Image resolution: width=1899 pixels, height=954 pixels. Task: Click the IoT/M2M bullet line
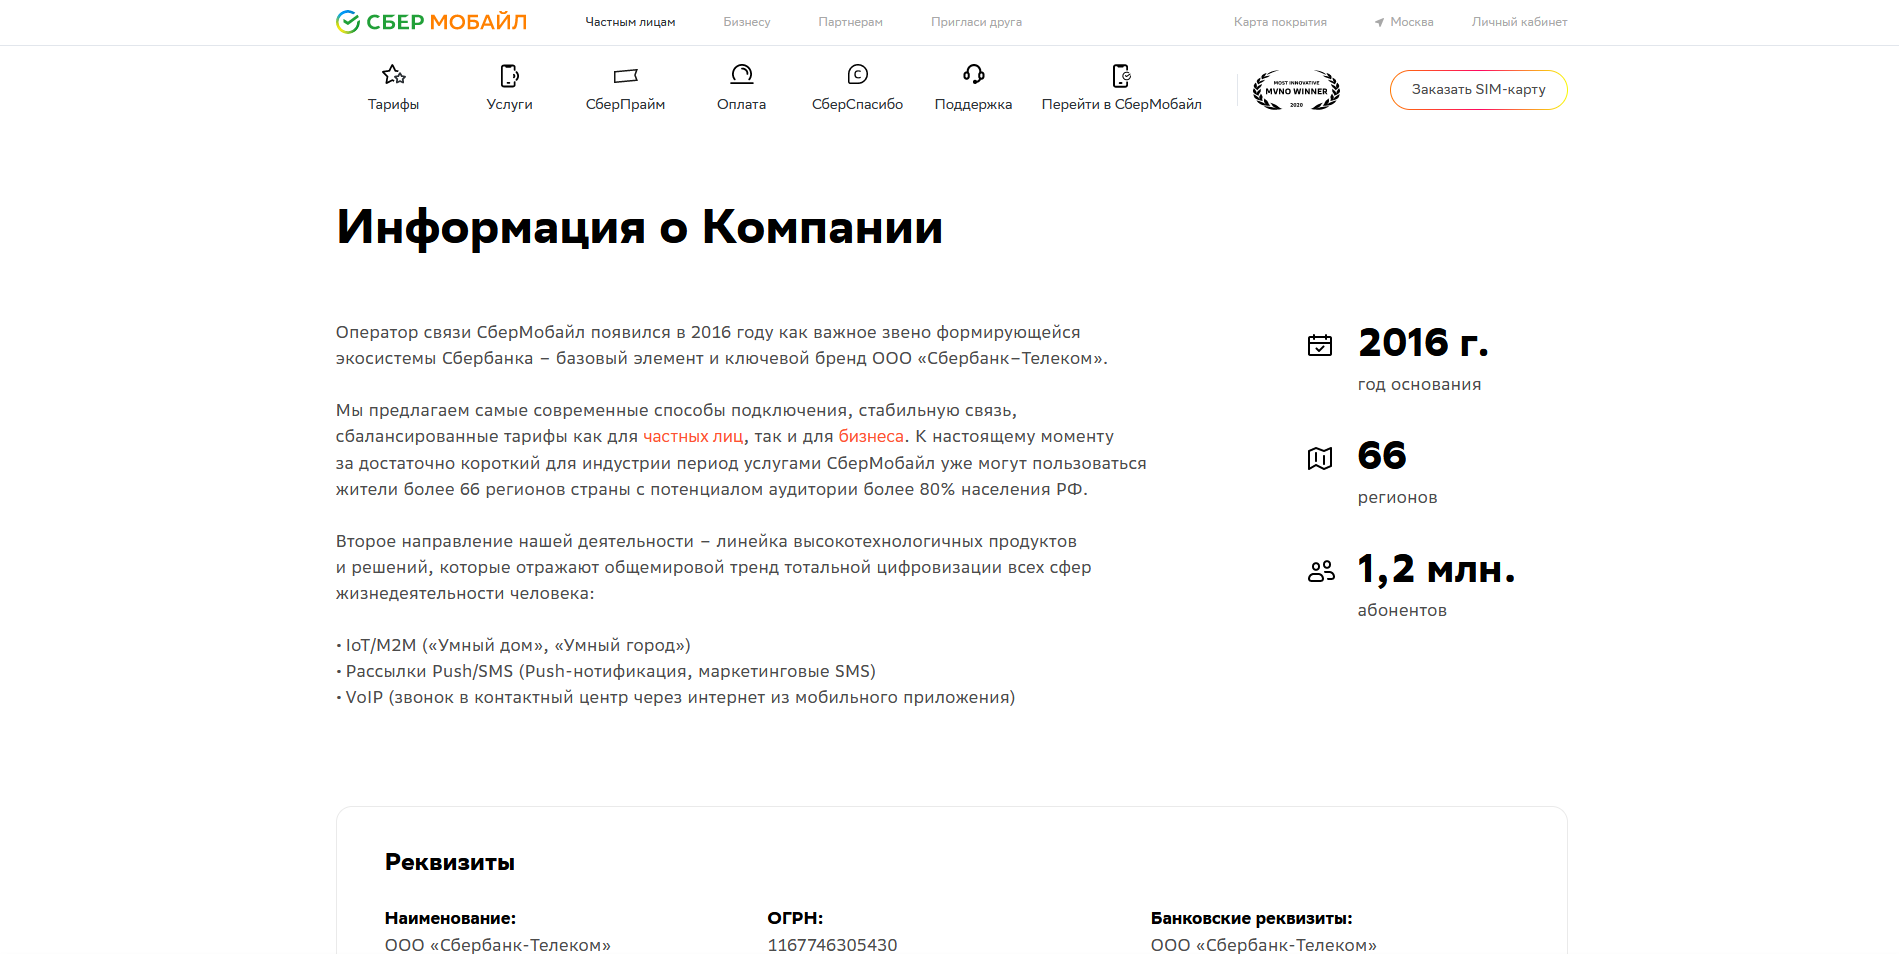513,646
